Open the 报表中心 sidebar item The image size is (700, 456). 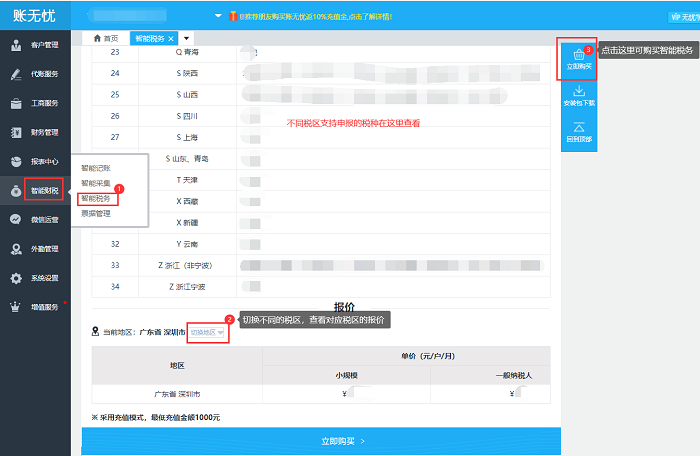[16, 161]
